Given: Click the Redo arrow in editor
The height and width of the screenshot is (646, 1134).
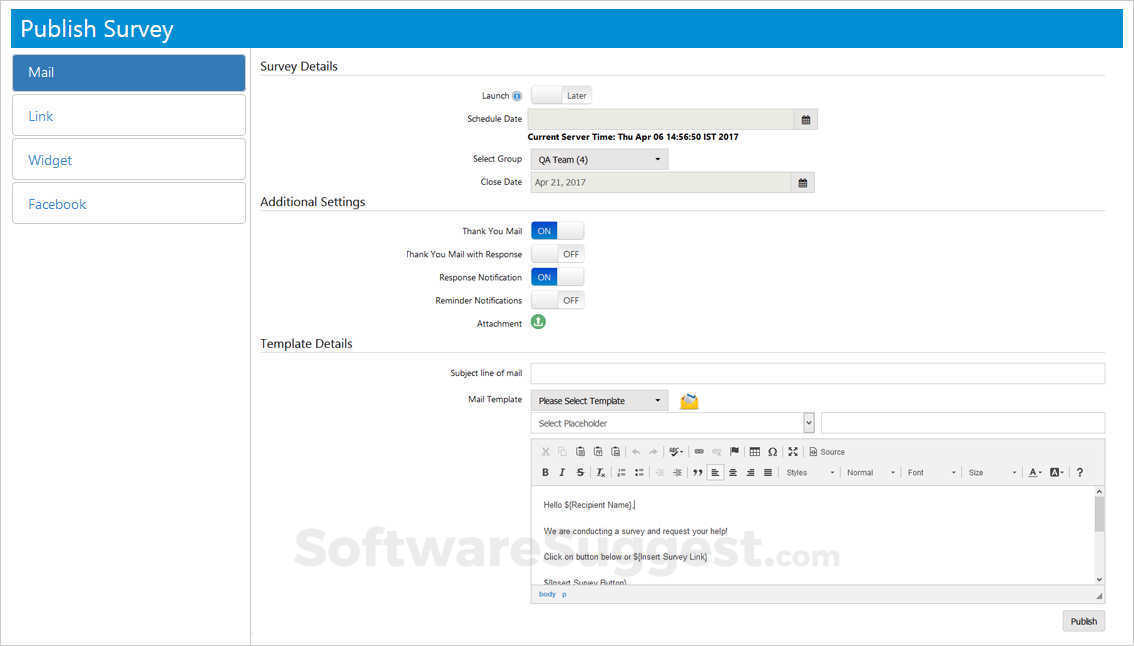Looking at the screenshot, I should (x=654, y=451).
